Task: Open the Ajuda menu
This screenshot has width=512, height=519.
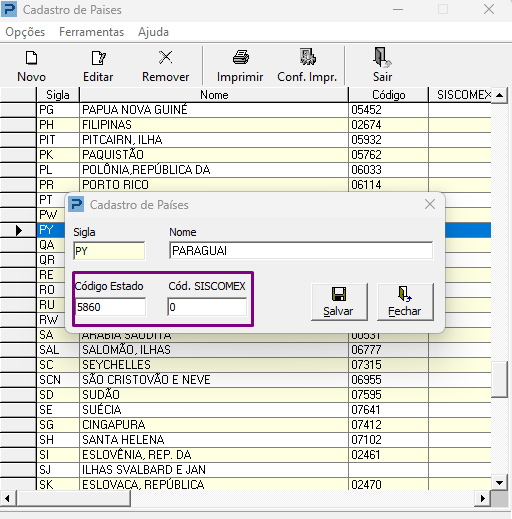Action: click(153, 32)
